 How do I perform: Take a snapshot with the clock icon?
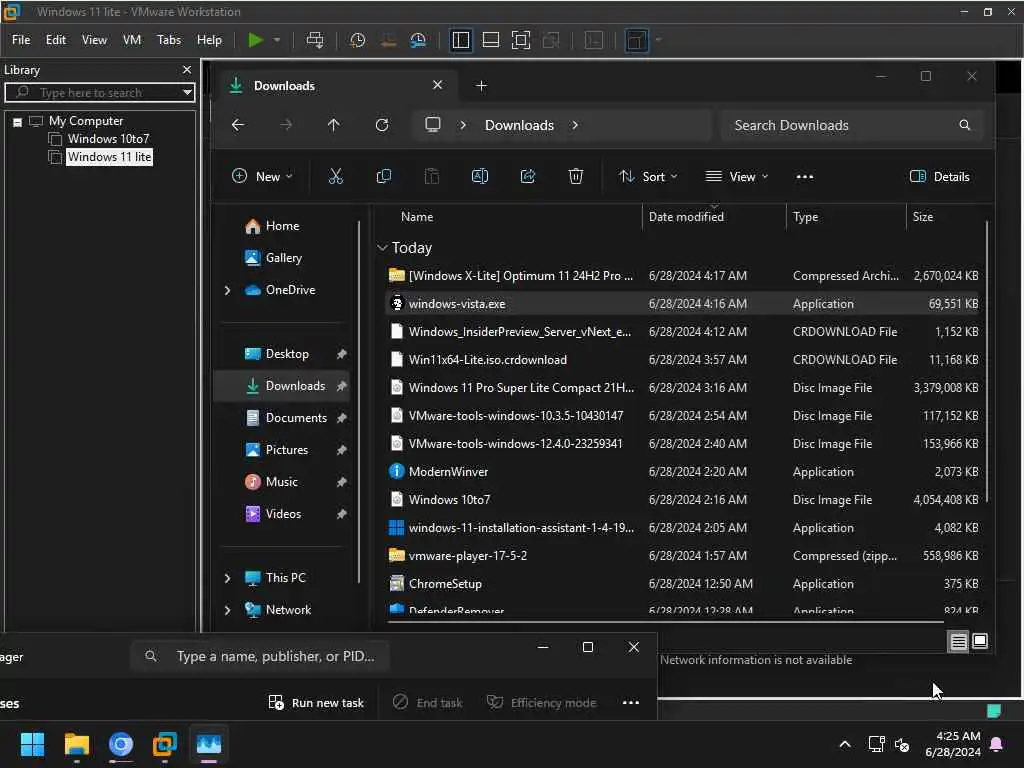357,40
